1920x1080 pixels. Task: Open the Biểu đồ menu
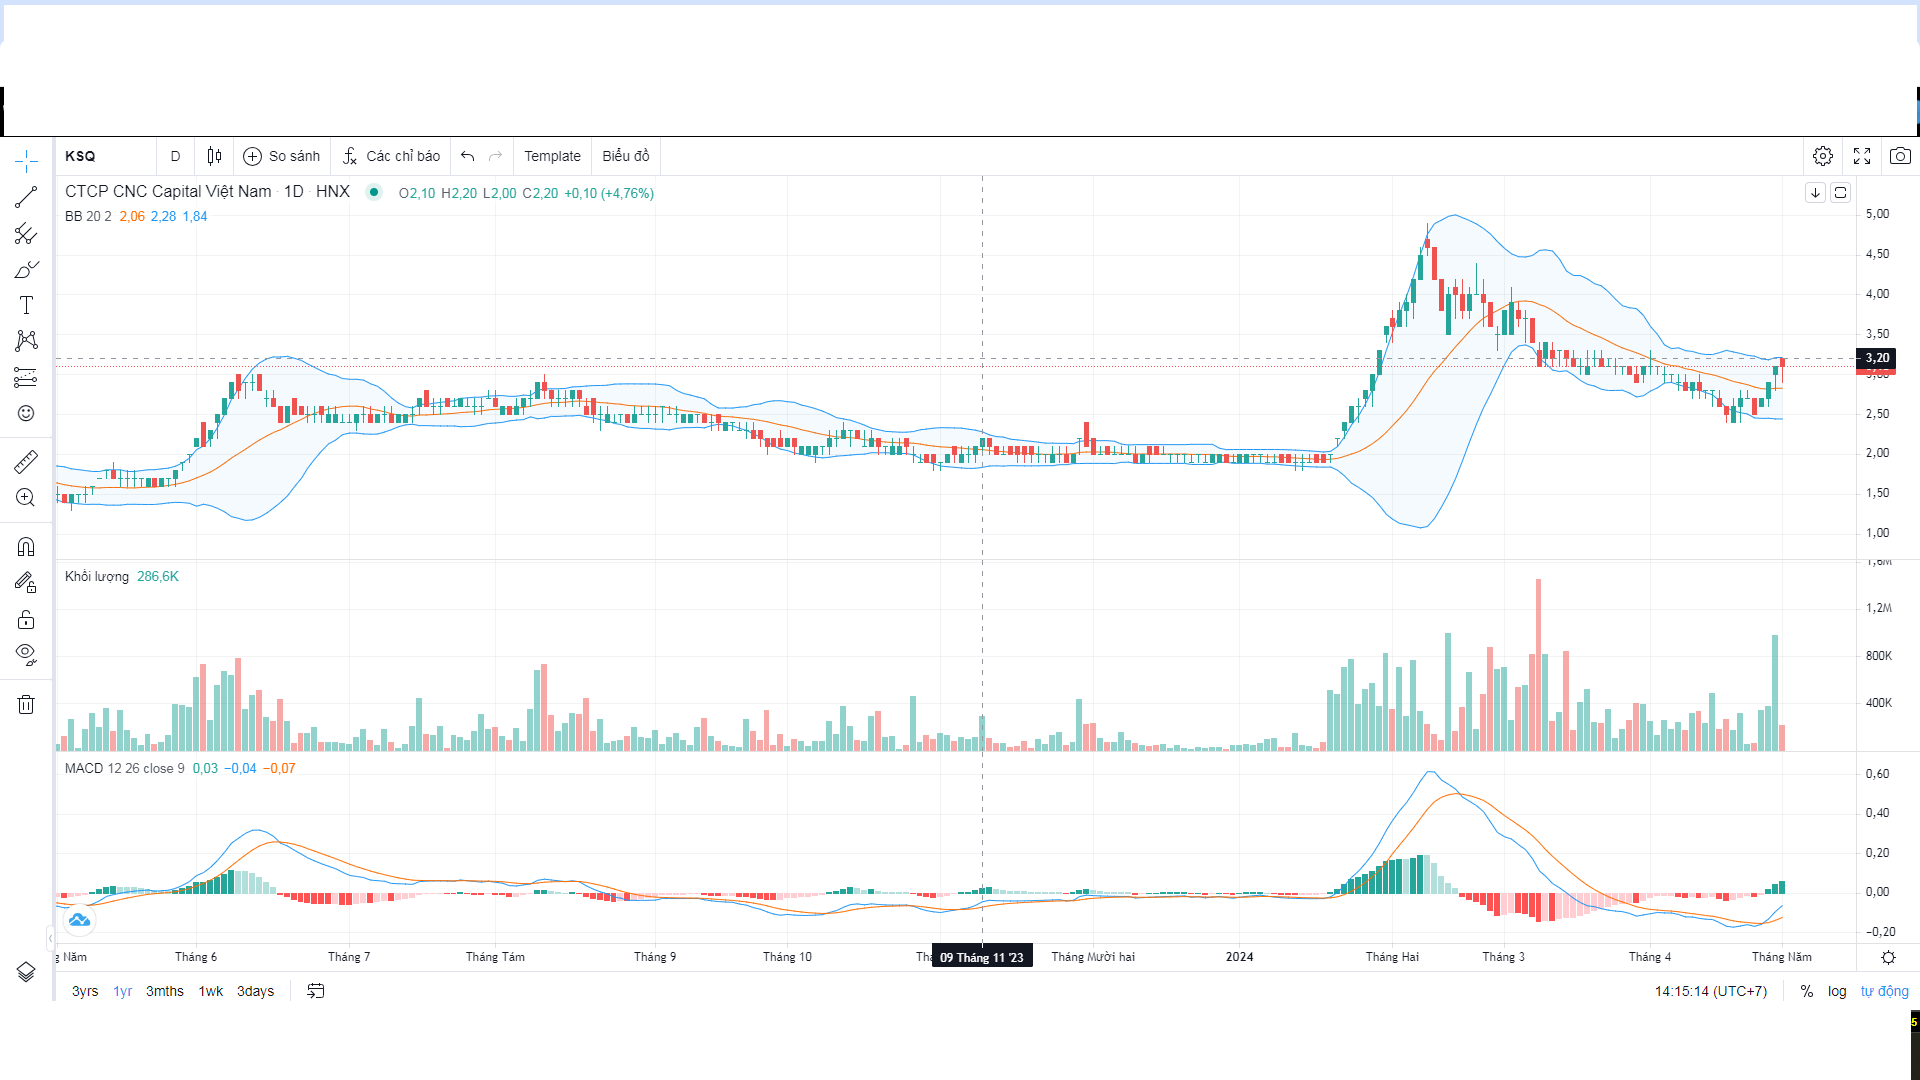click(x=626, y=156)
